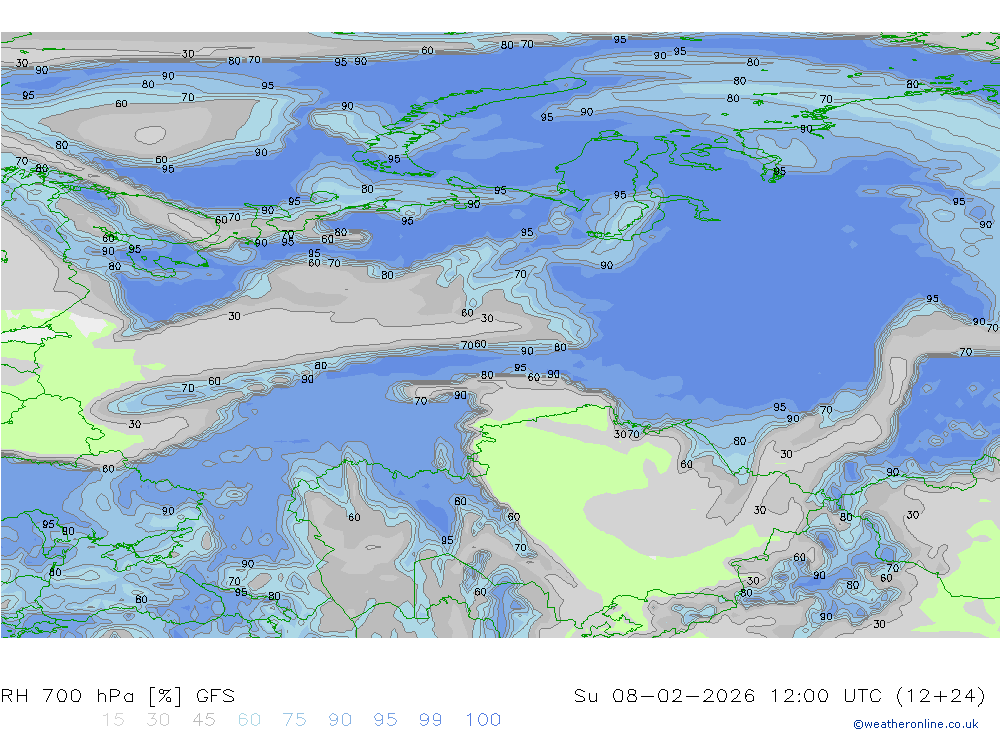Select legend value 75 in the color scale
This screenshot has width=1000, height=733.
pos(295,720)
